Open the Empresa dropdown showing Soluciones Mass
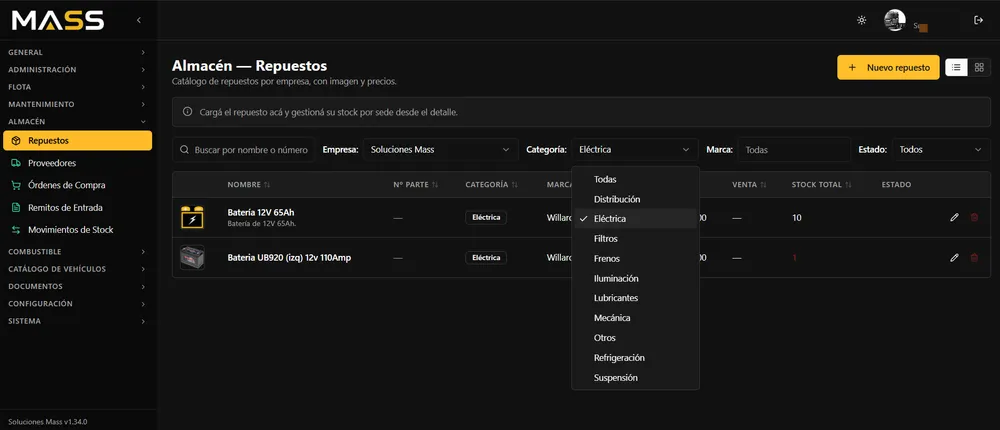 coord(440,149)
